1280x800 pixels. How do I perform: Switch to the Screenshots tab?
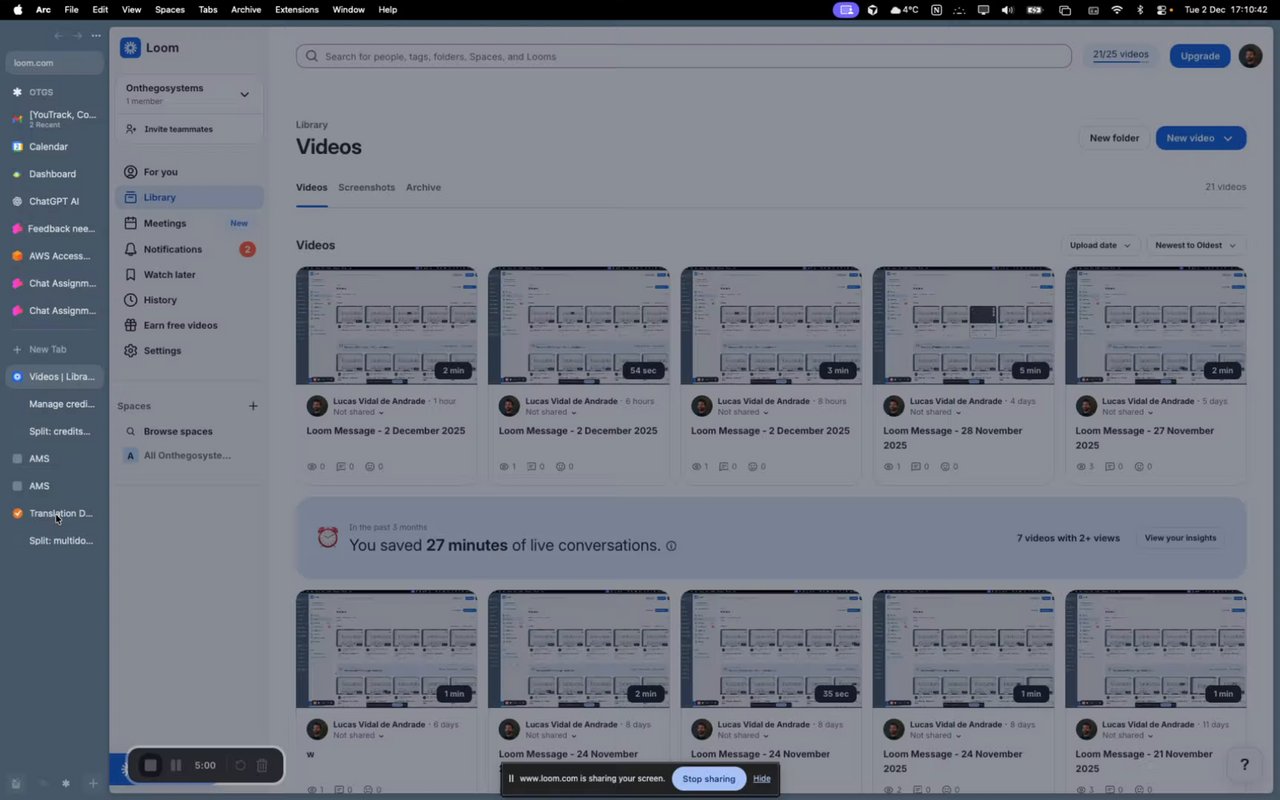[366, 187]
